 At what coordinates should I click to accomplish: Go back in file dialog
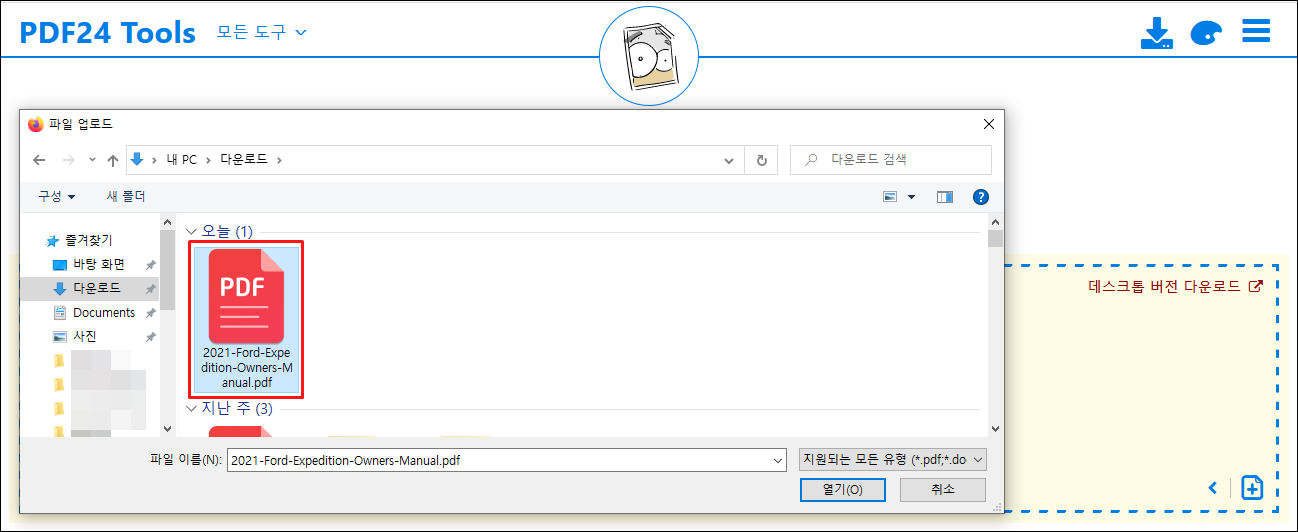[x=39, y=160]
